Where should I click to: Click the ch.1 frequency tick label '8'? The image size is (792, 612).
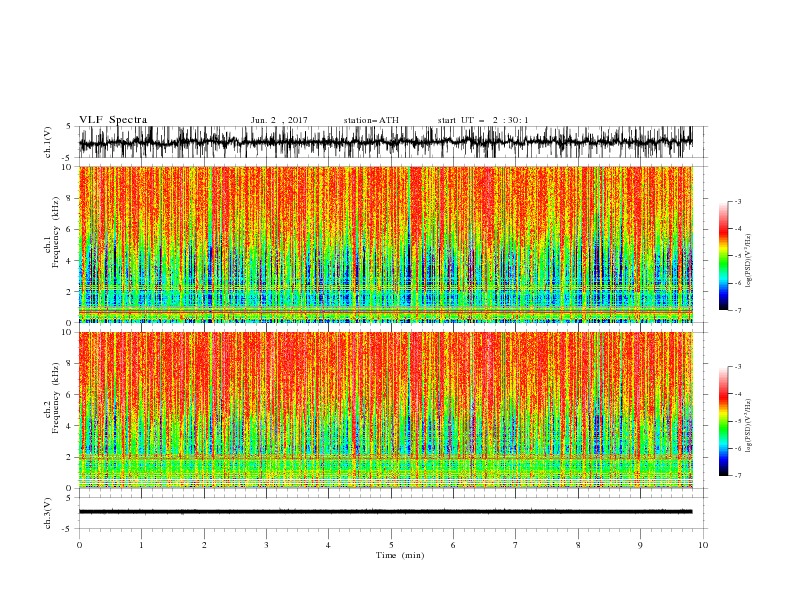point(70,198)
